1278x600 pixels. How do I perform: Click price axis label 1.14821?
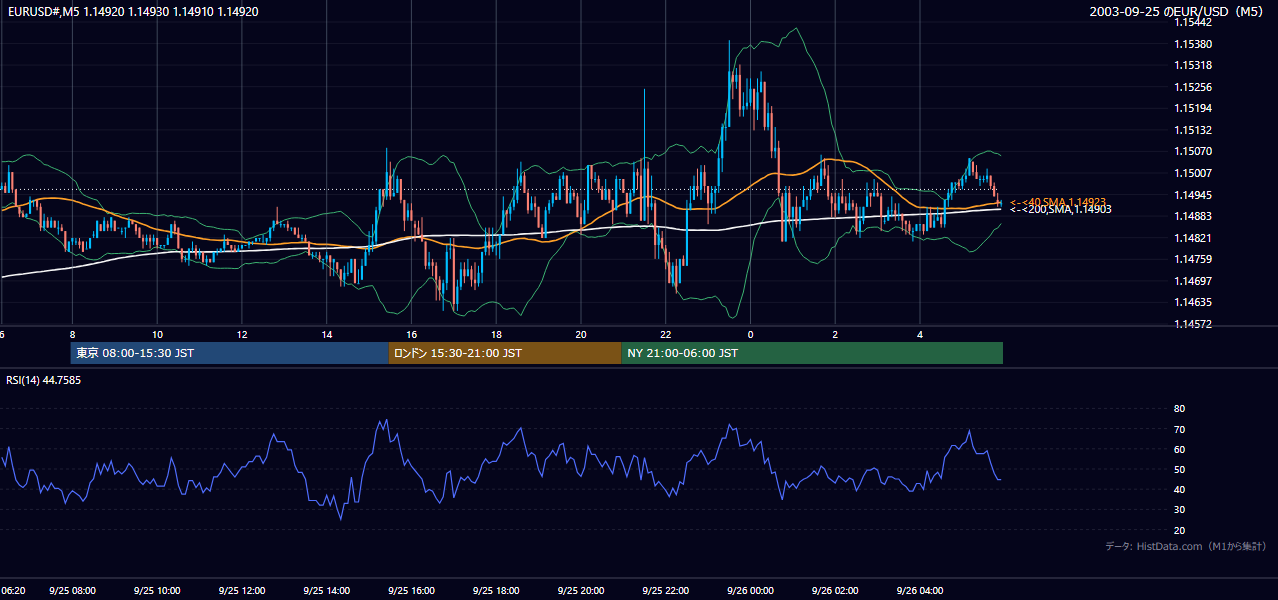1193,238
